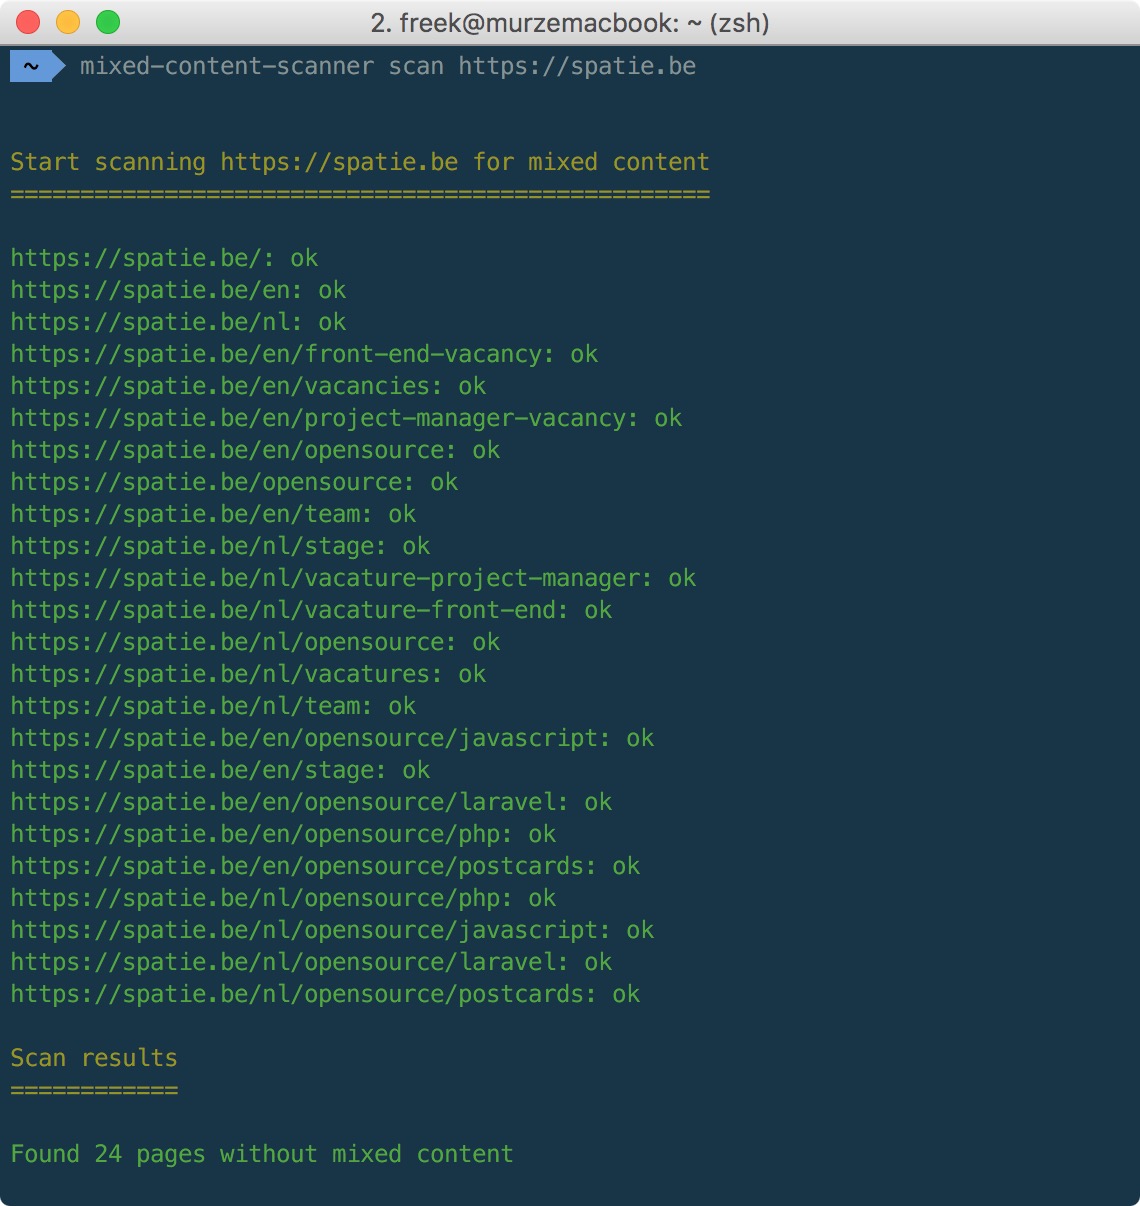Screen dimensions: 1140x1206
Task: Click the en/project-manager-vacancy URL line
Action: tap(346, 418)
